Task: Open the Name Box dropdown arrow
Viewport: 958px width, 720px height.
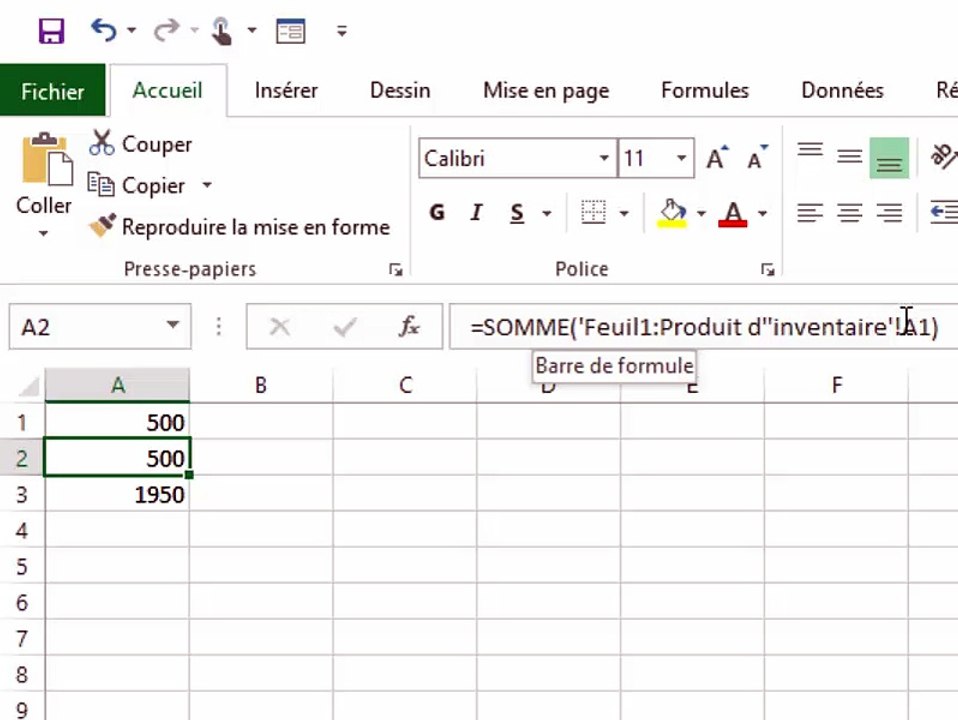Action: coord(173,326)
